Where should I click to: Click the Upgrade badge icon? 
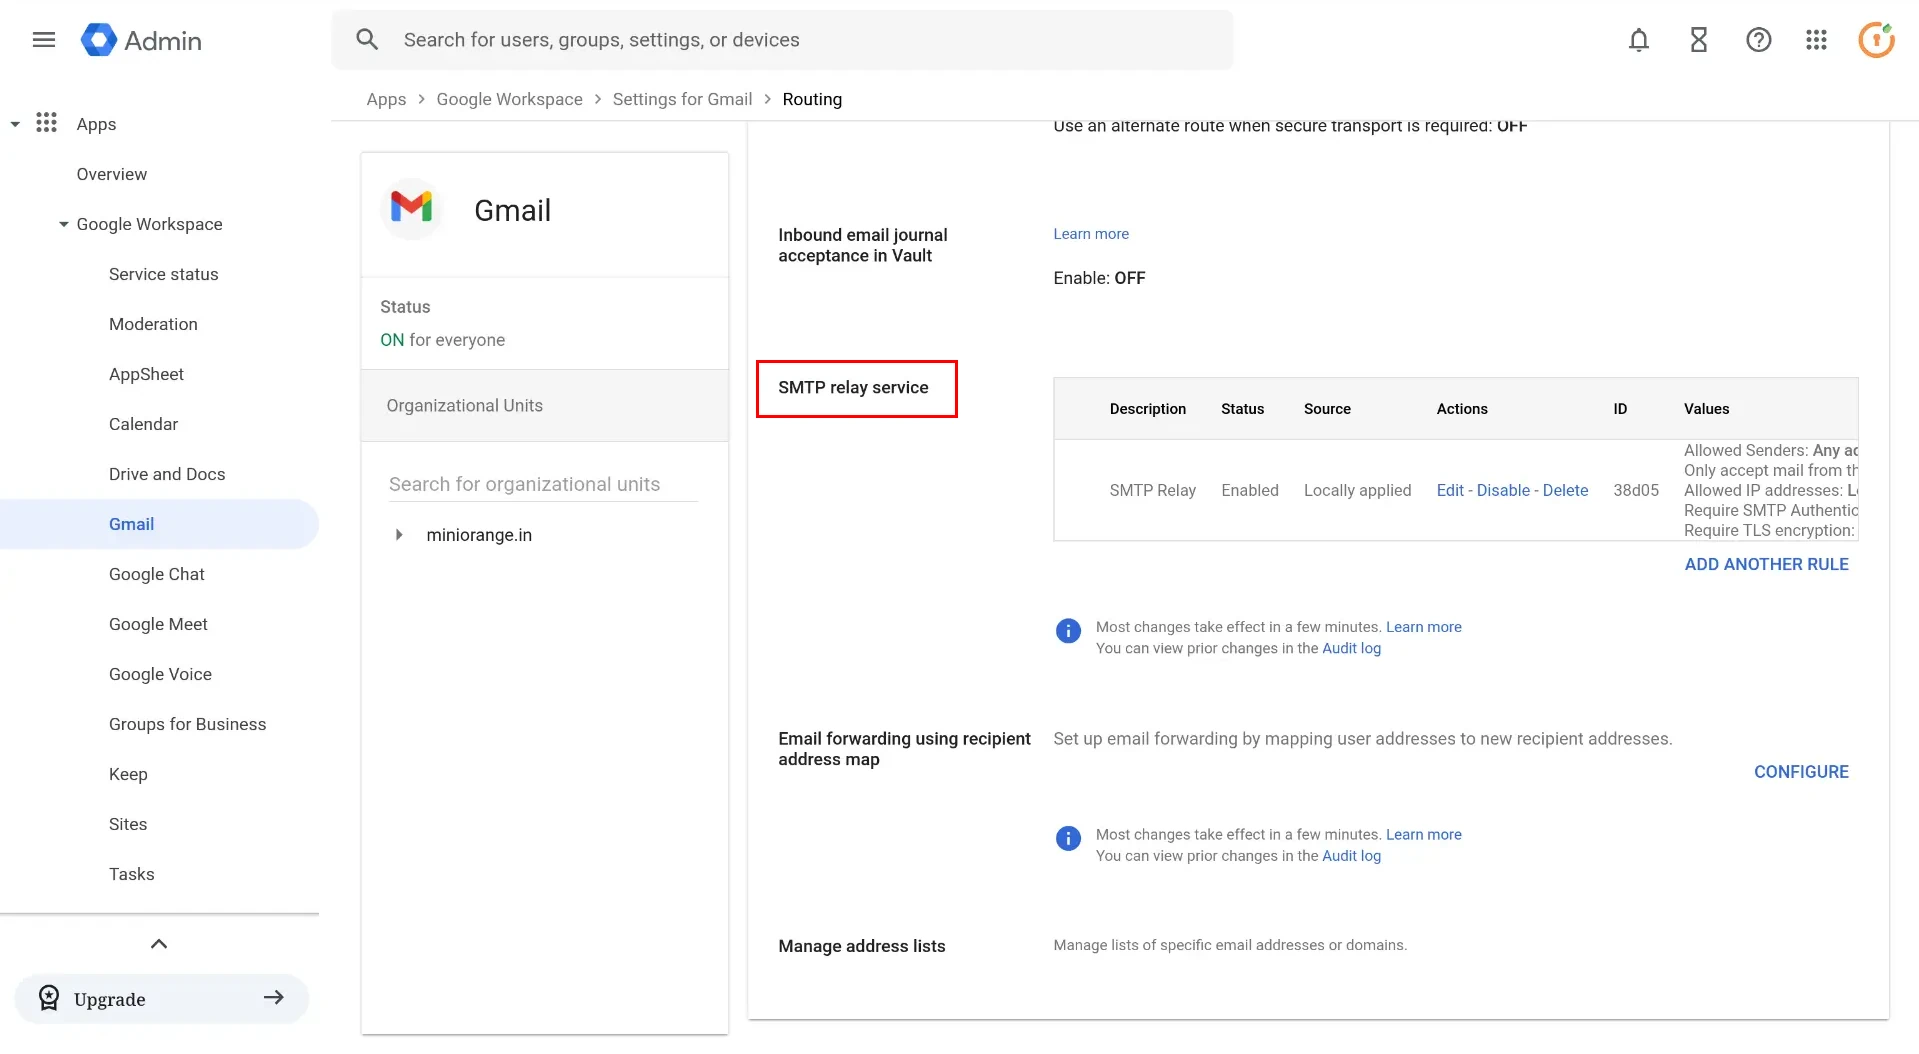[x=49, y=997]
